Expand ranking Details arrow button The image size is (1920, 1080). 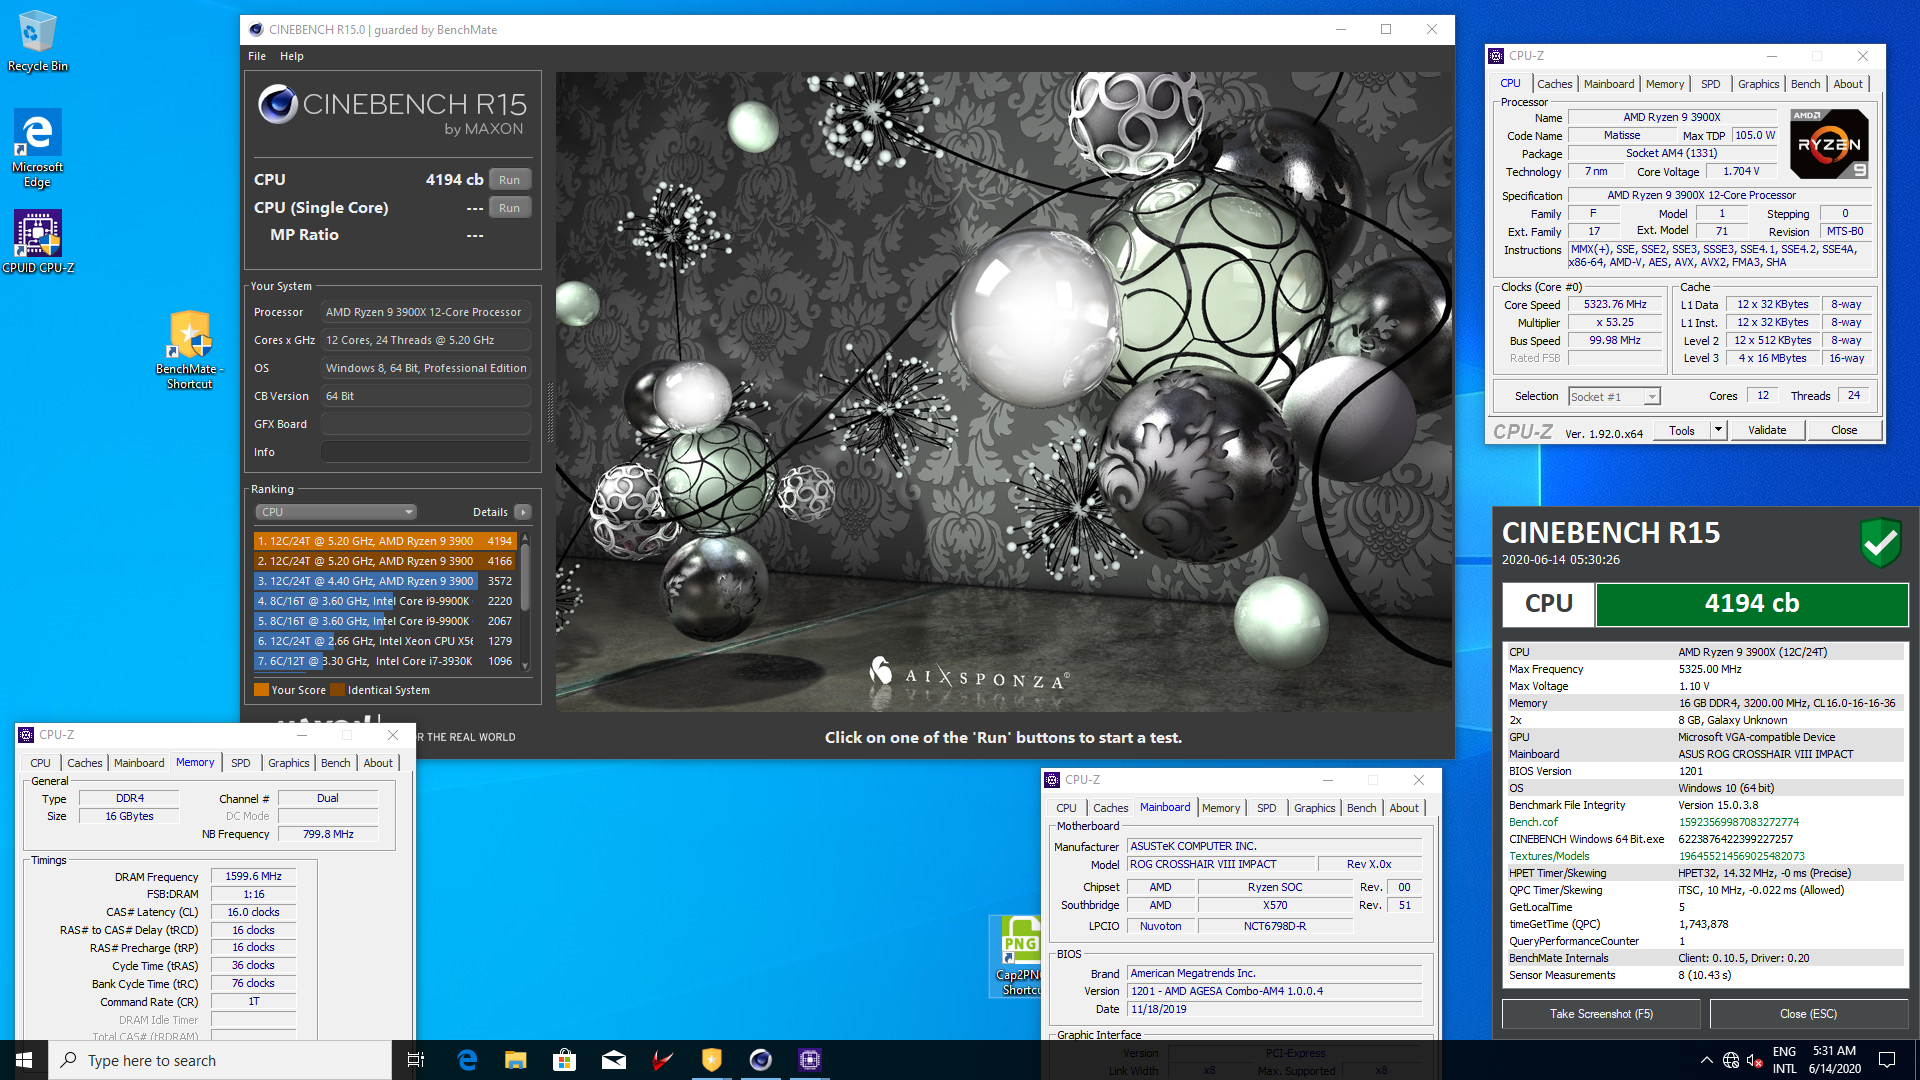(x=522, y=512)
